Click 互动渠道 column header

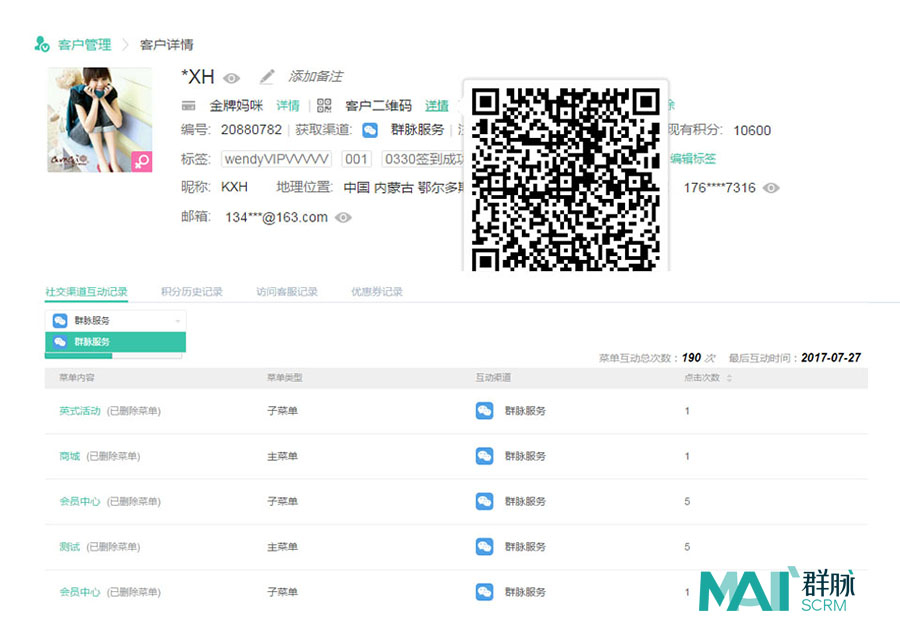(x=493, y=378)
